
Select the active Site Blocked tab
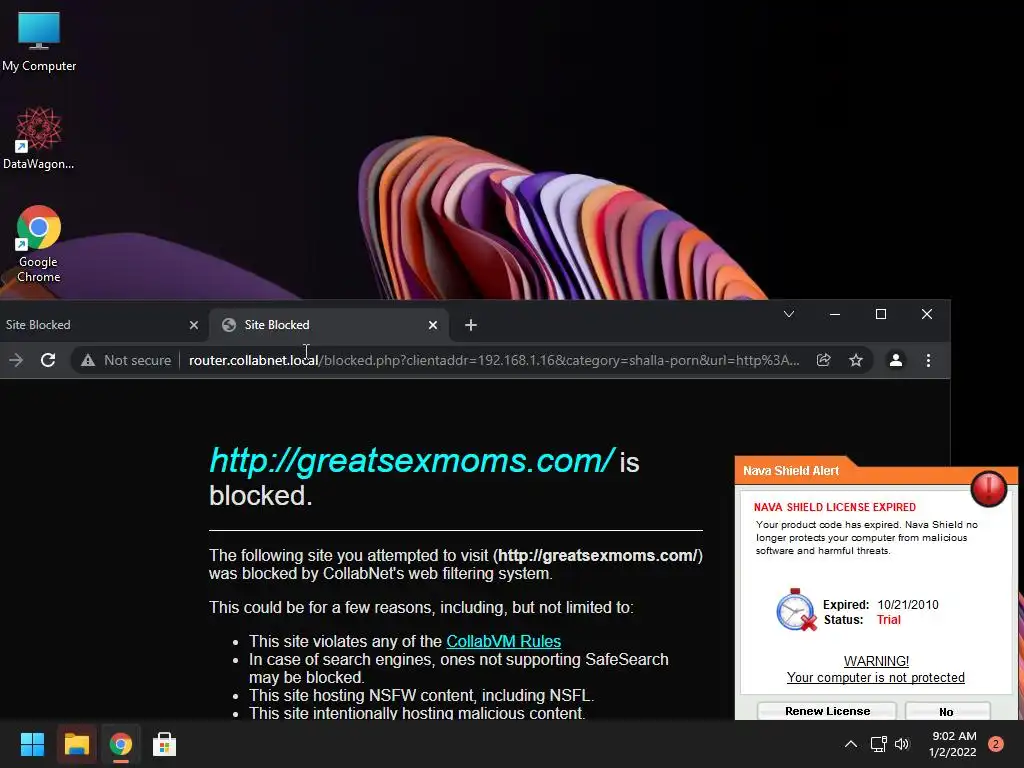point(329,325)
